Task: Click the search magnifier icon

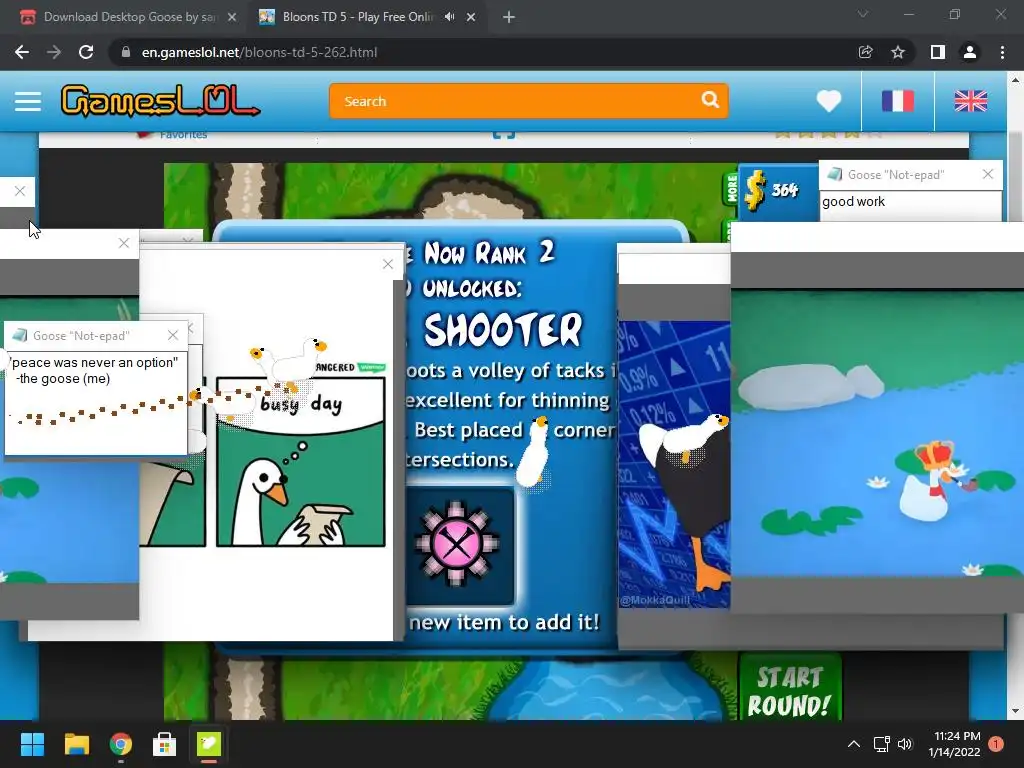Action: point(710,100)
